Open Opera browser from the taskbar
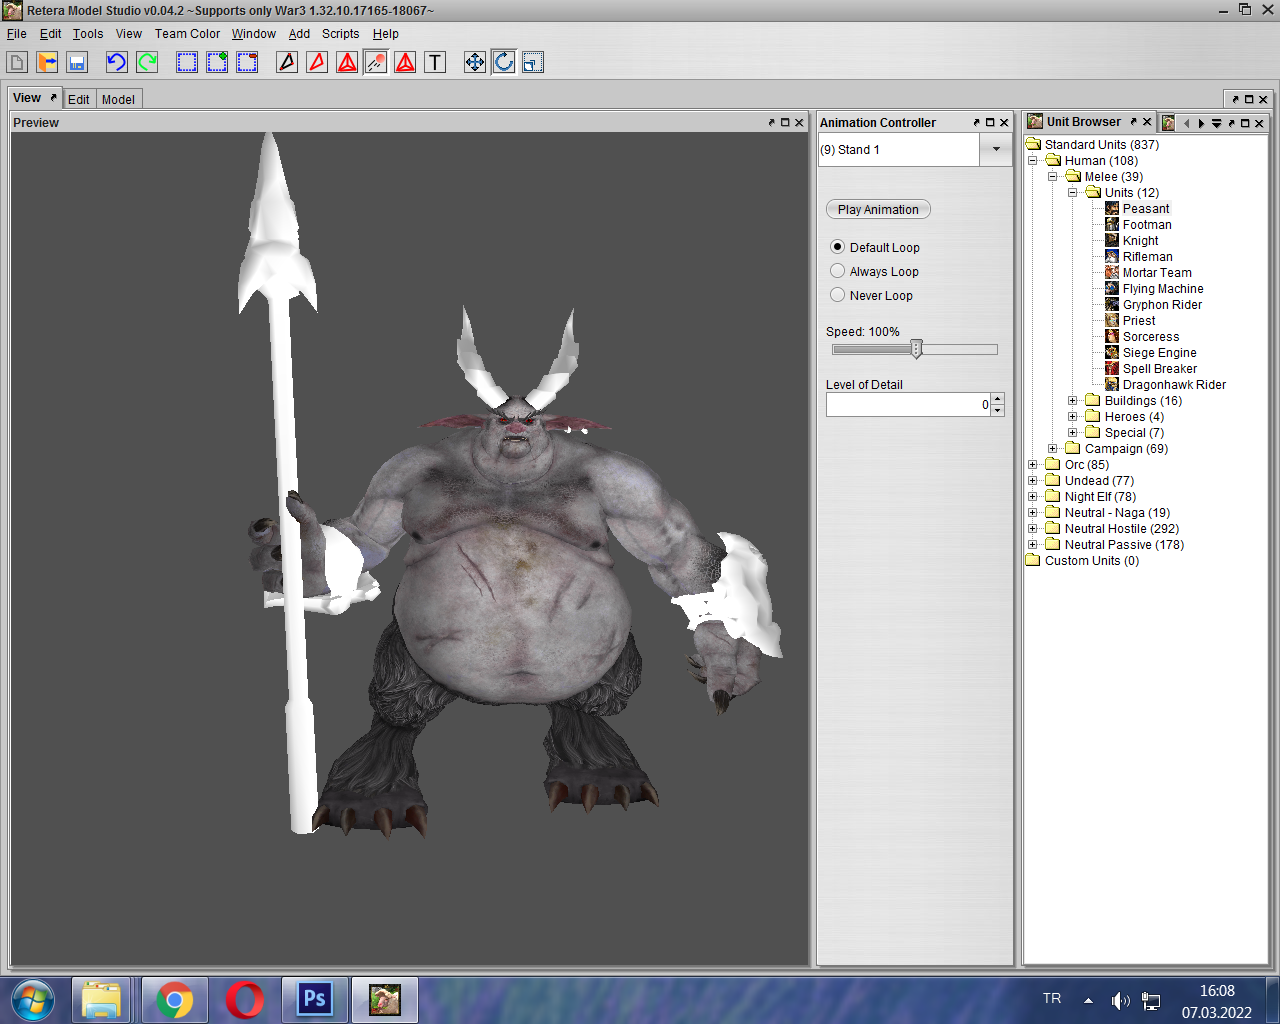 point(245,999)
